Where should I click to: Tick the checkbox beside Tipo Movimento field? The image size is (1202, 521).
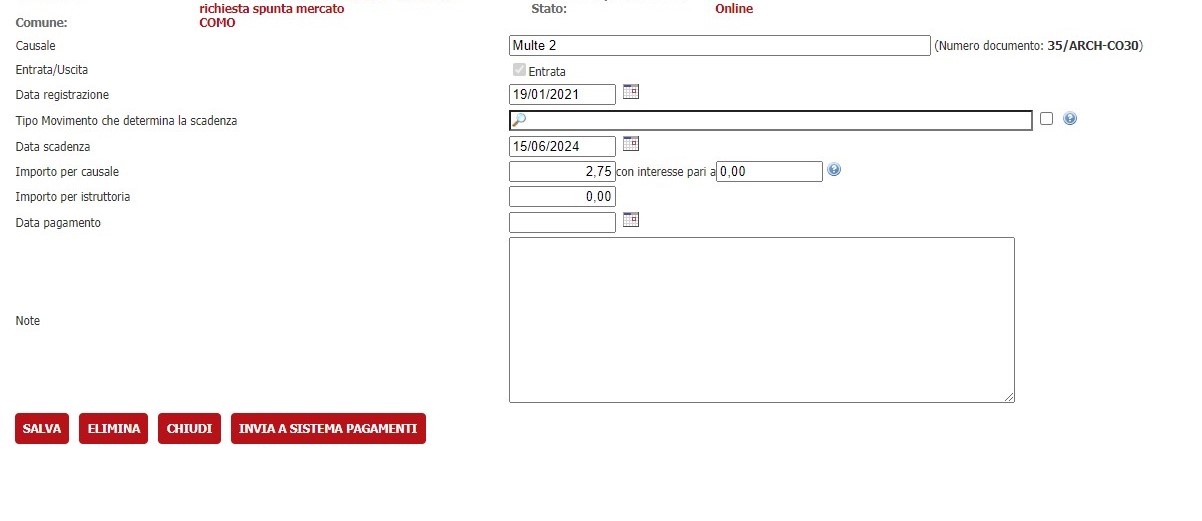point(1046,119)
